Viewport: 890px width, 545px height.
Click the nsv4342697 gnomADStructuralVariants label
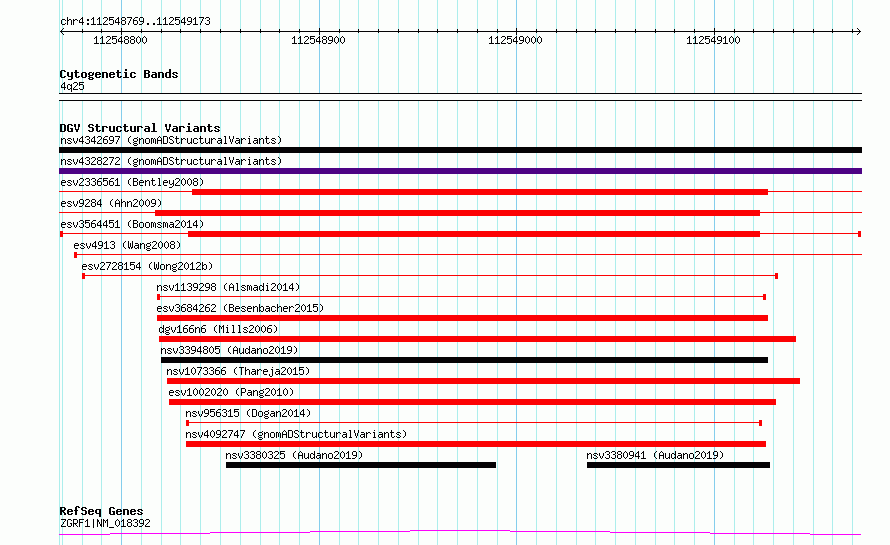[171, 140]
